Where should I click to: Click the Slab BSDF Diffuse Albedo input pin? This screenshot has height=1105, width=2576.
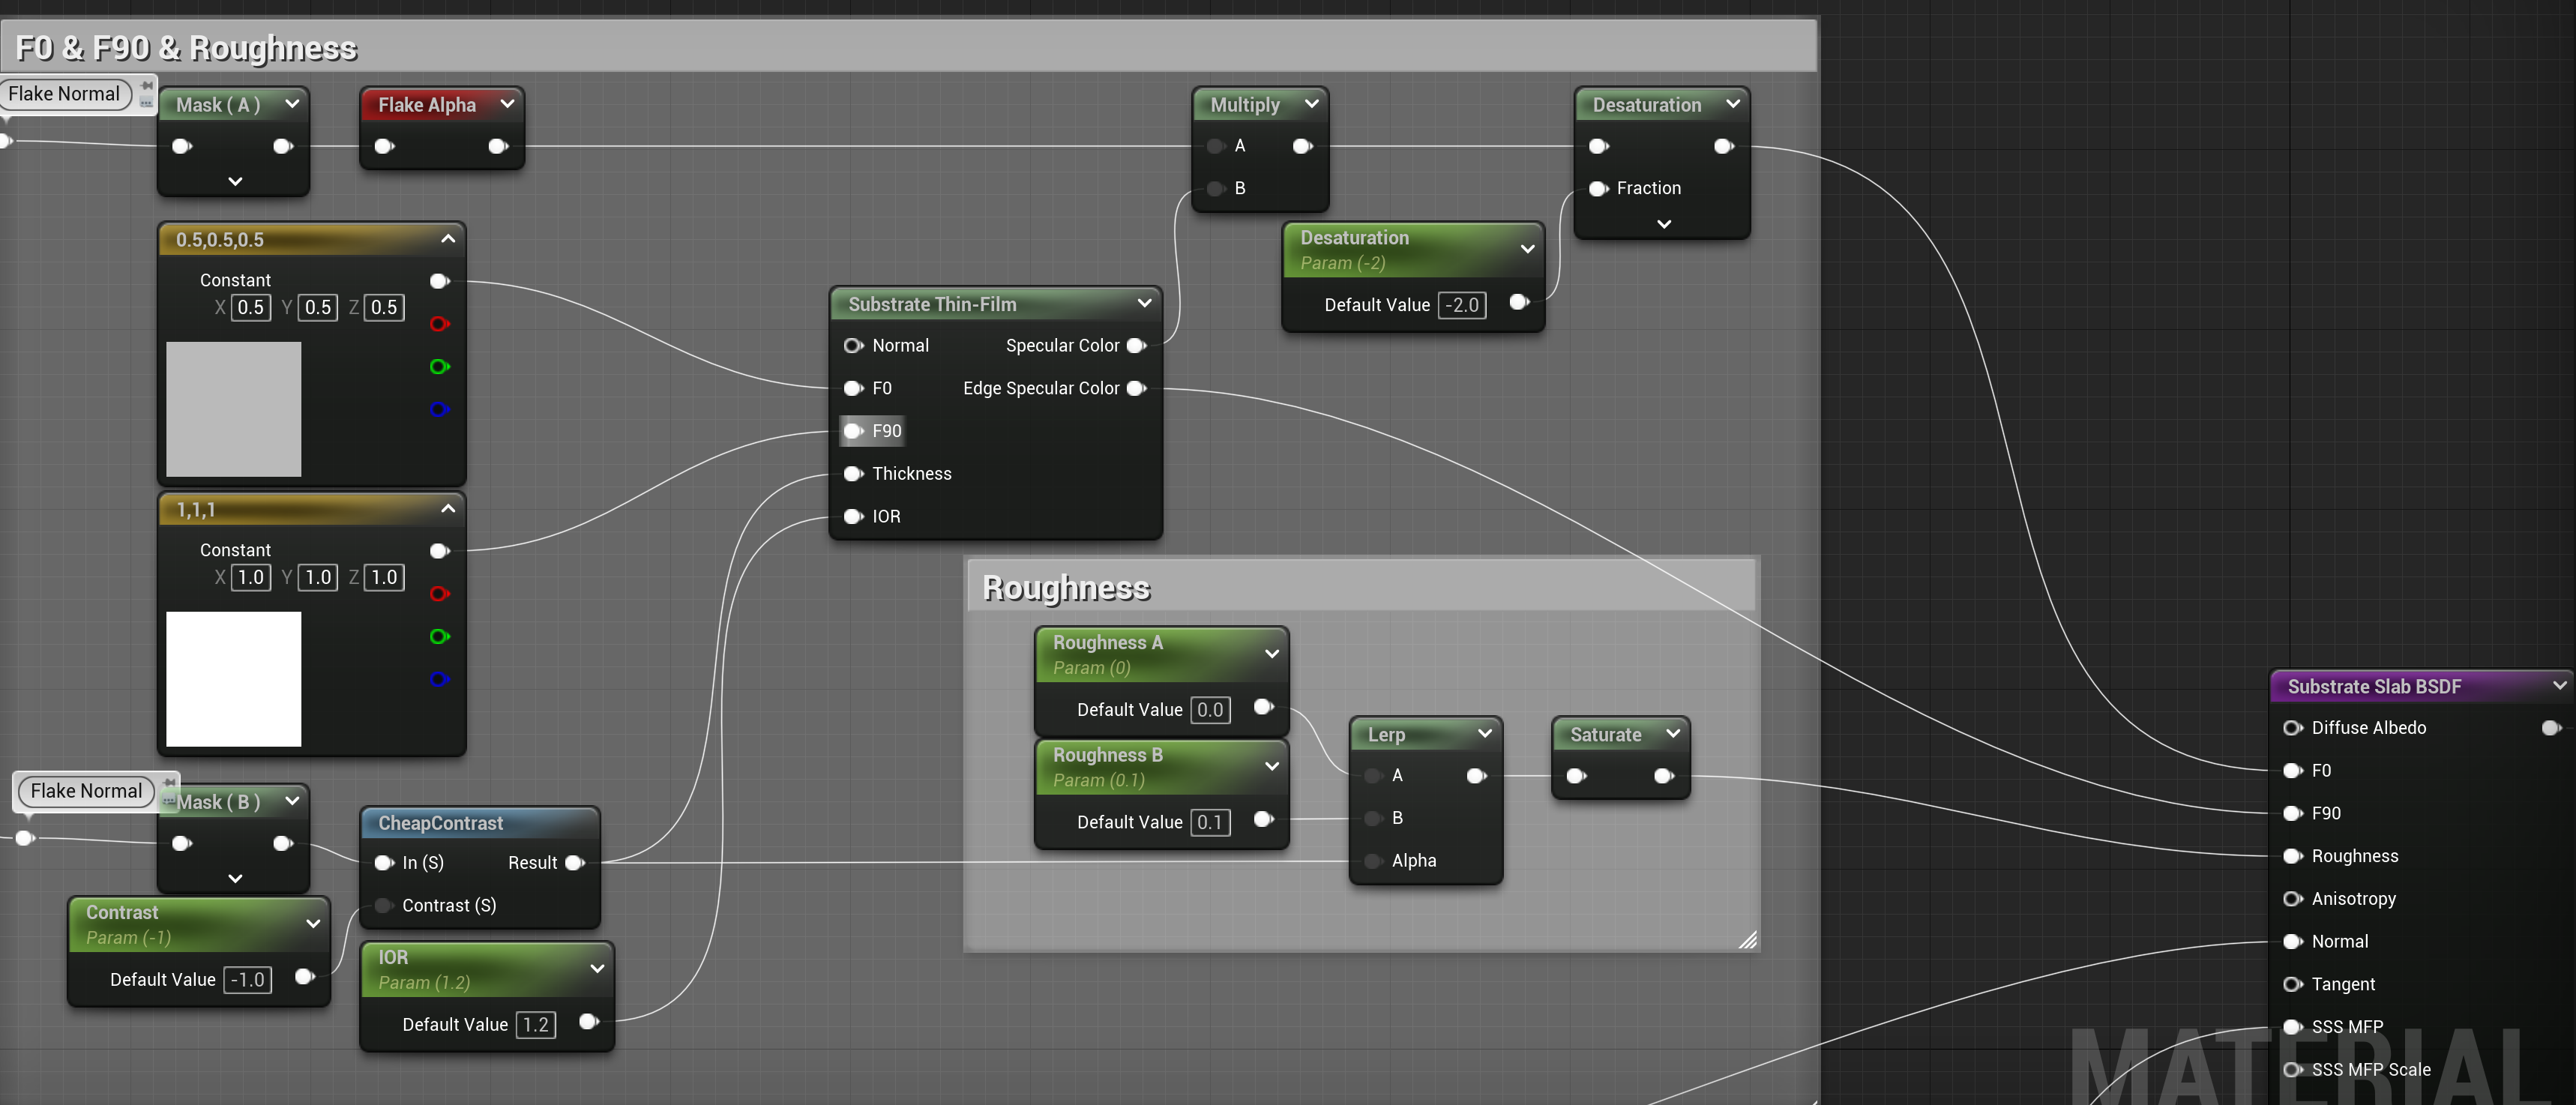coord(2293,728)
